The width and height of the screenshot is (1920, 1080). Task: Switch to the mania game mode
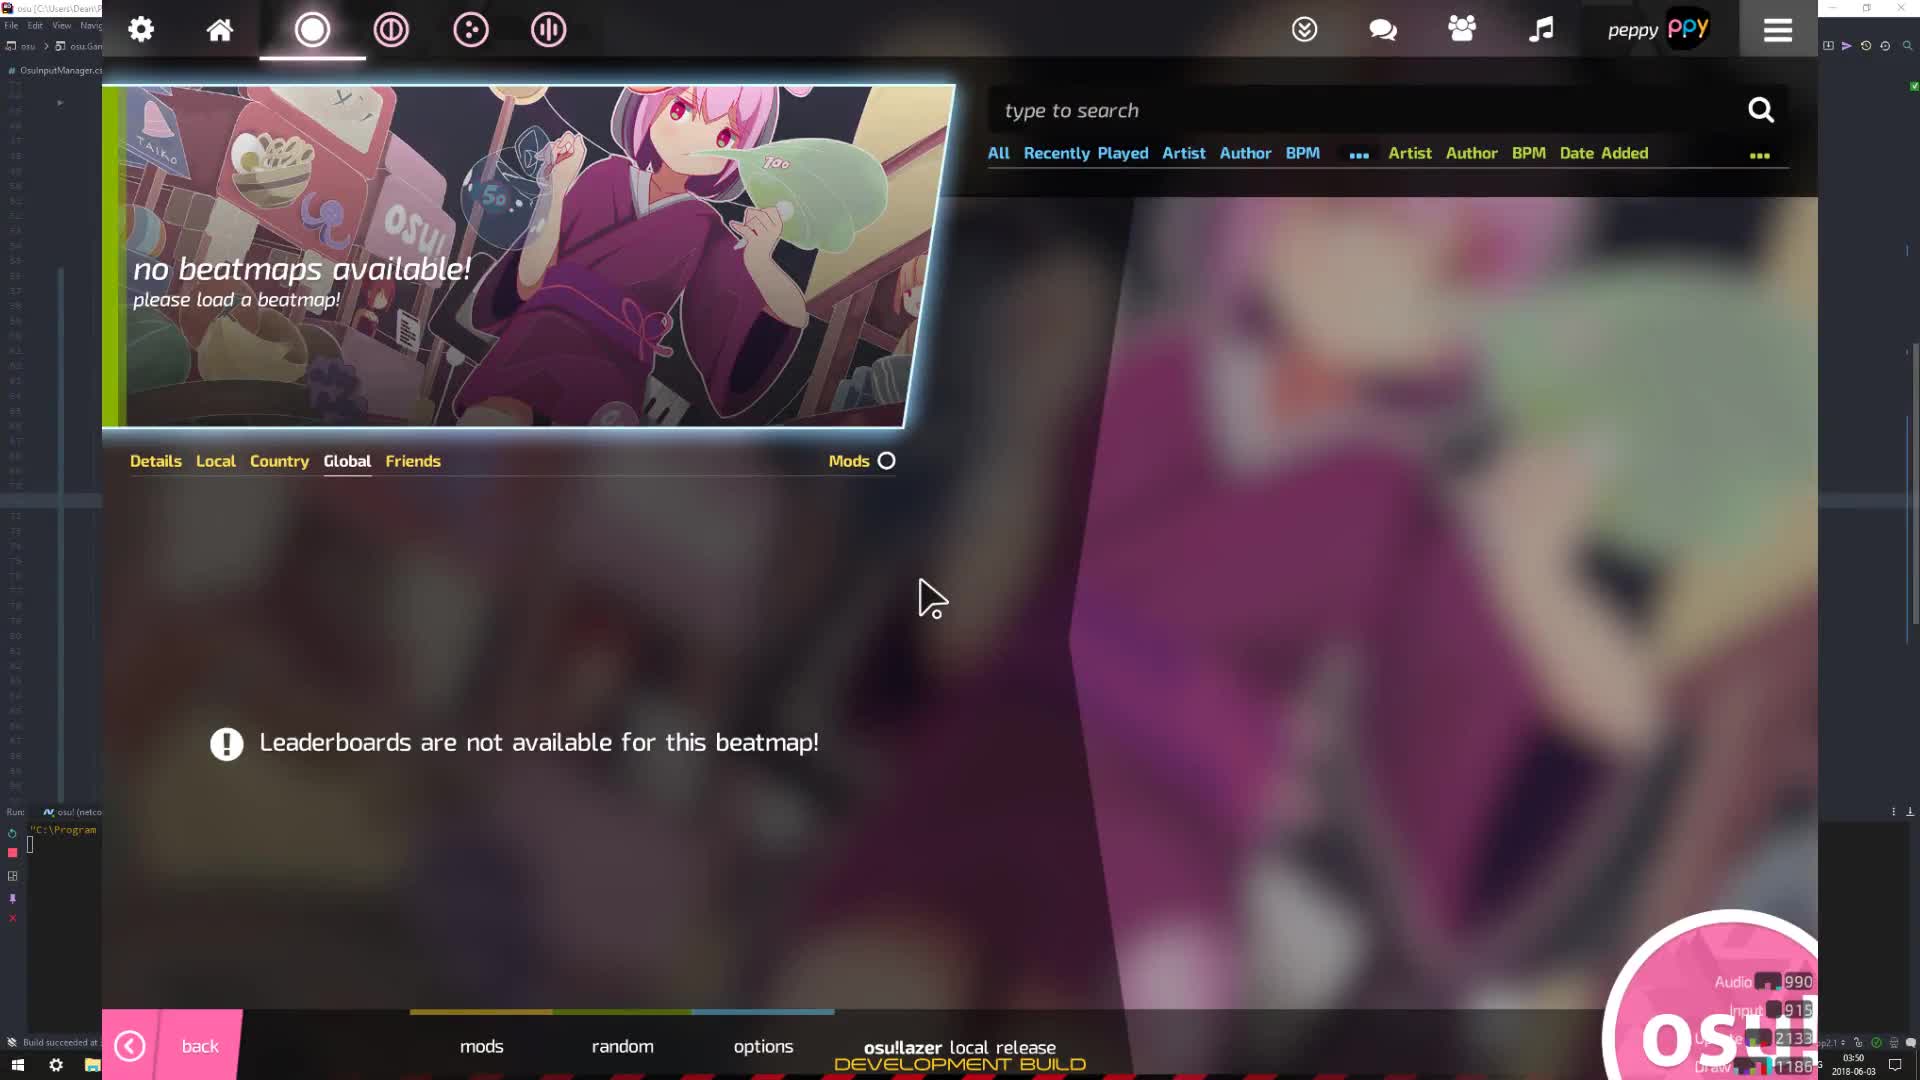pyautogui.click(x=548, y=29)
